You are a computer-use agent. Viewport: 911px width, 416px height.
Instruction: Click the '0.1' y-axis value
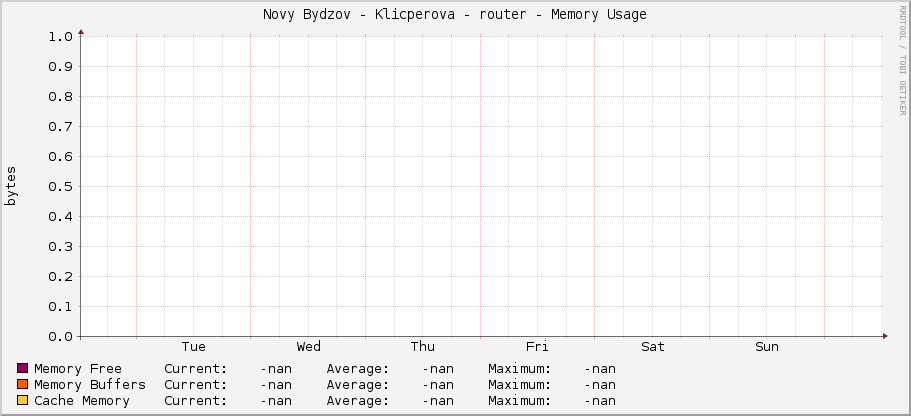60,307
